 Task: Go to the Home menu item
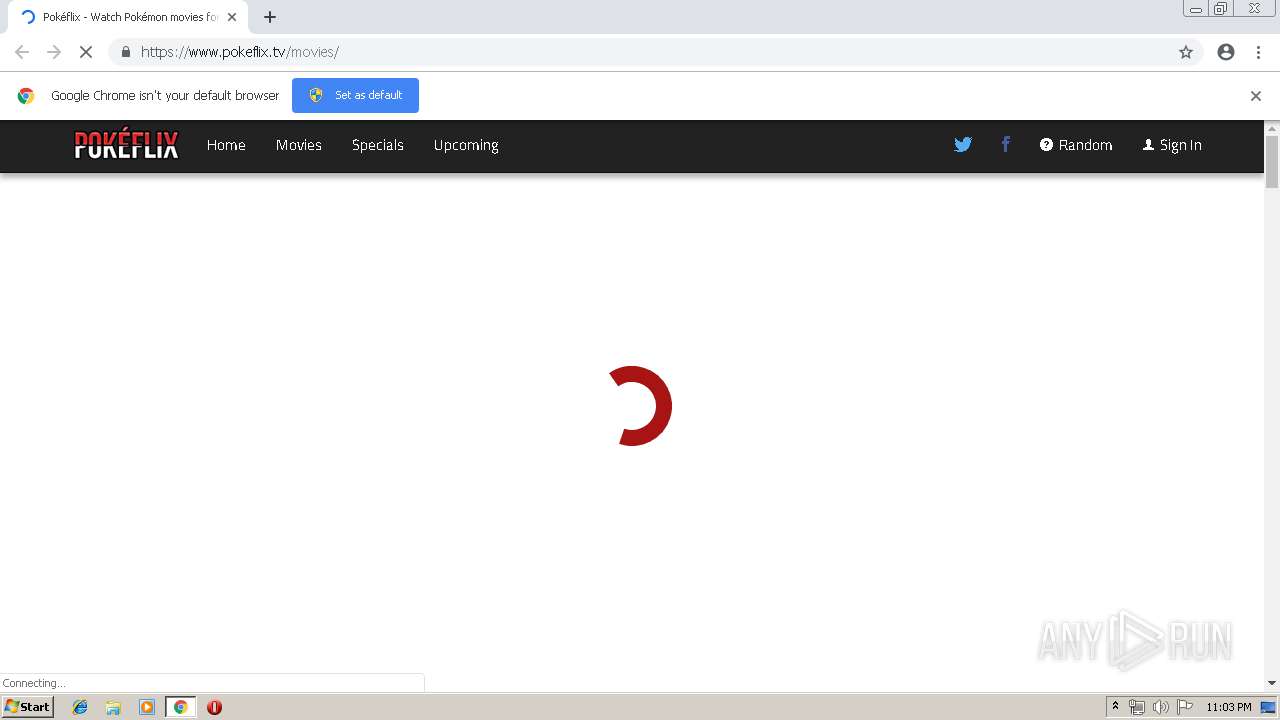[x=226, y=145]
